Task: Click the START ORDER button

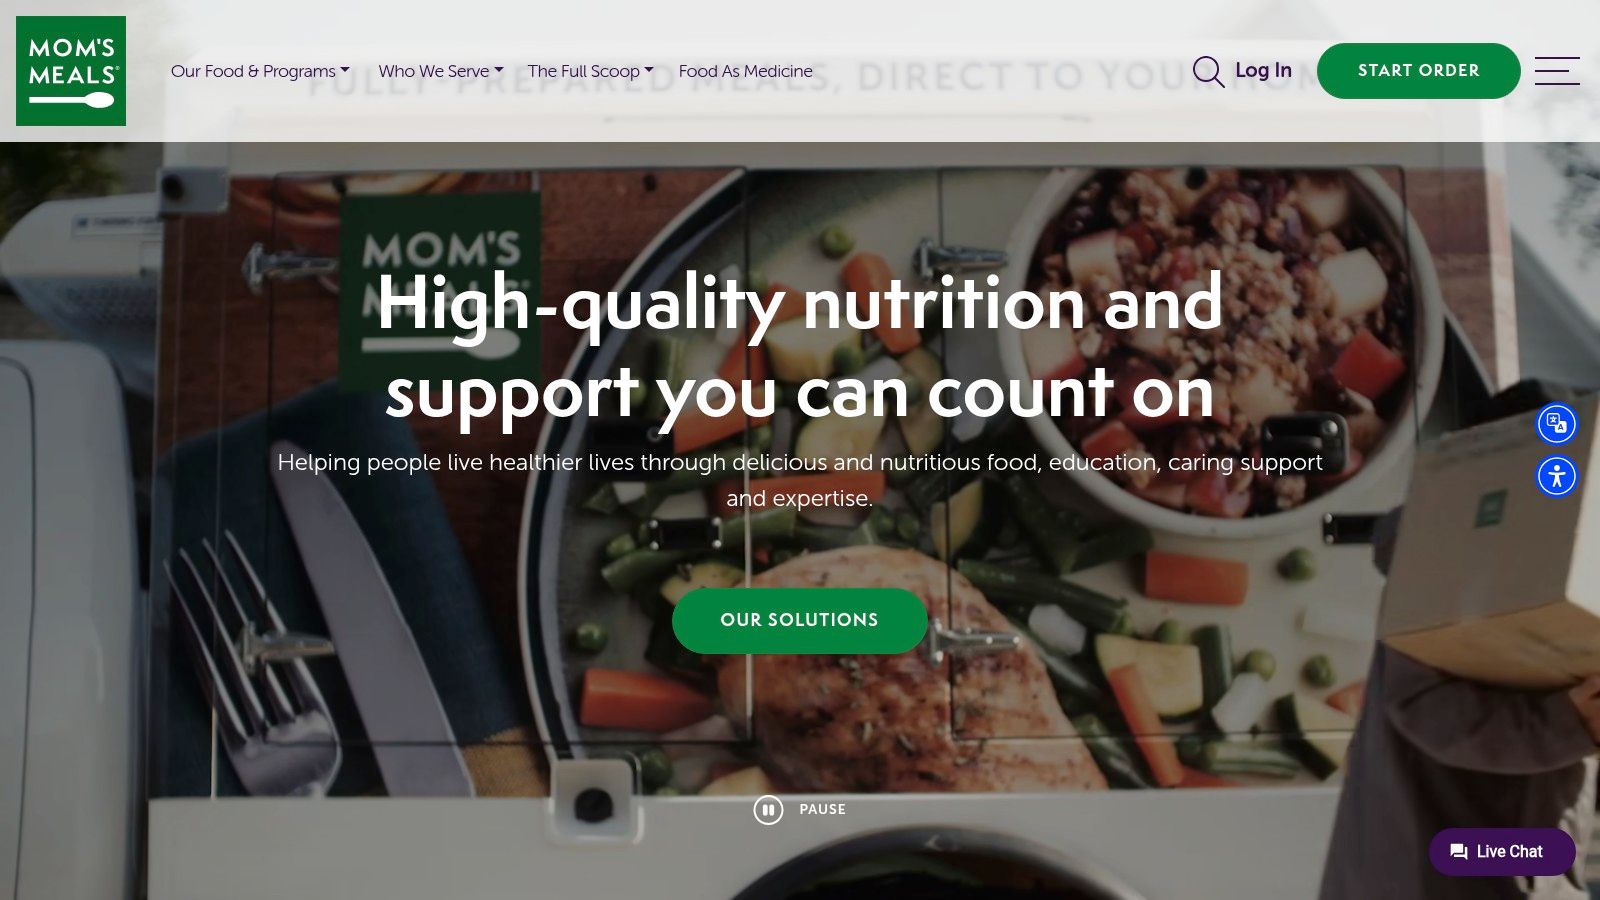Action: coord(1418,71)
